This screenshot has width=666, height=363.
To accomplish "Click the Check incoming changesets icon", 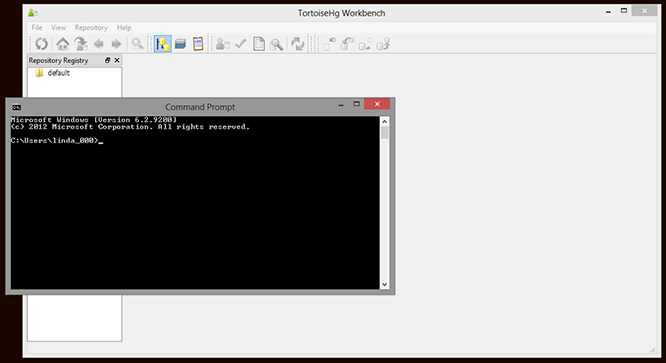I will tap(329, 44).
